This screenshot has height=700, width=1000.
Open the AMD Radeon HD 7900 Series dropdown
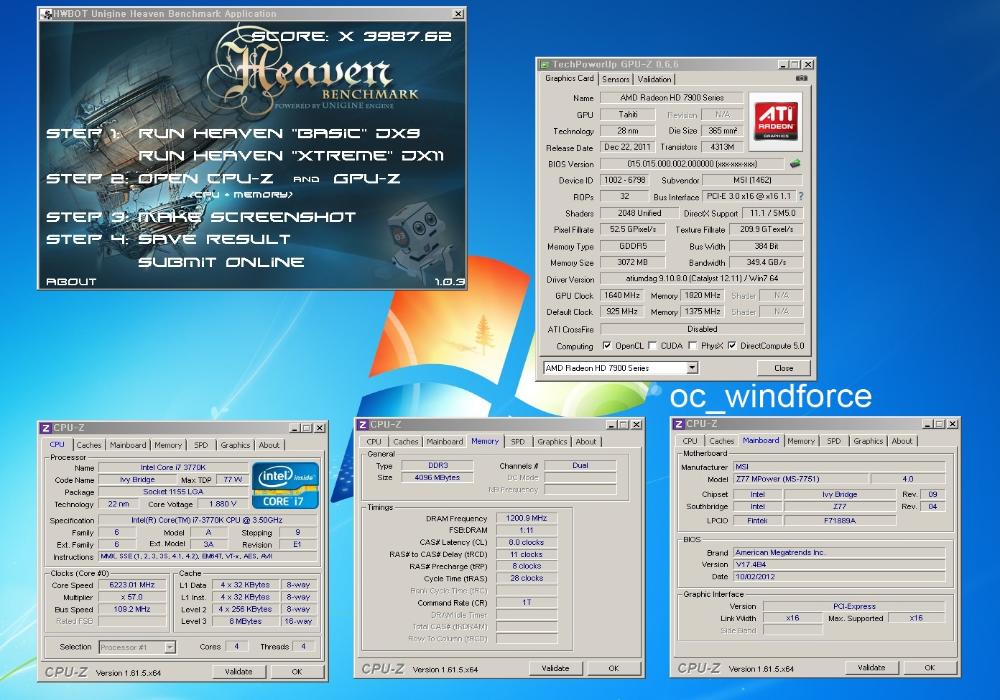click(692, 368)
